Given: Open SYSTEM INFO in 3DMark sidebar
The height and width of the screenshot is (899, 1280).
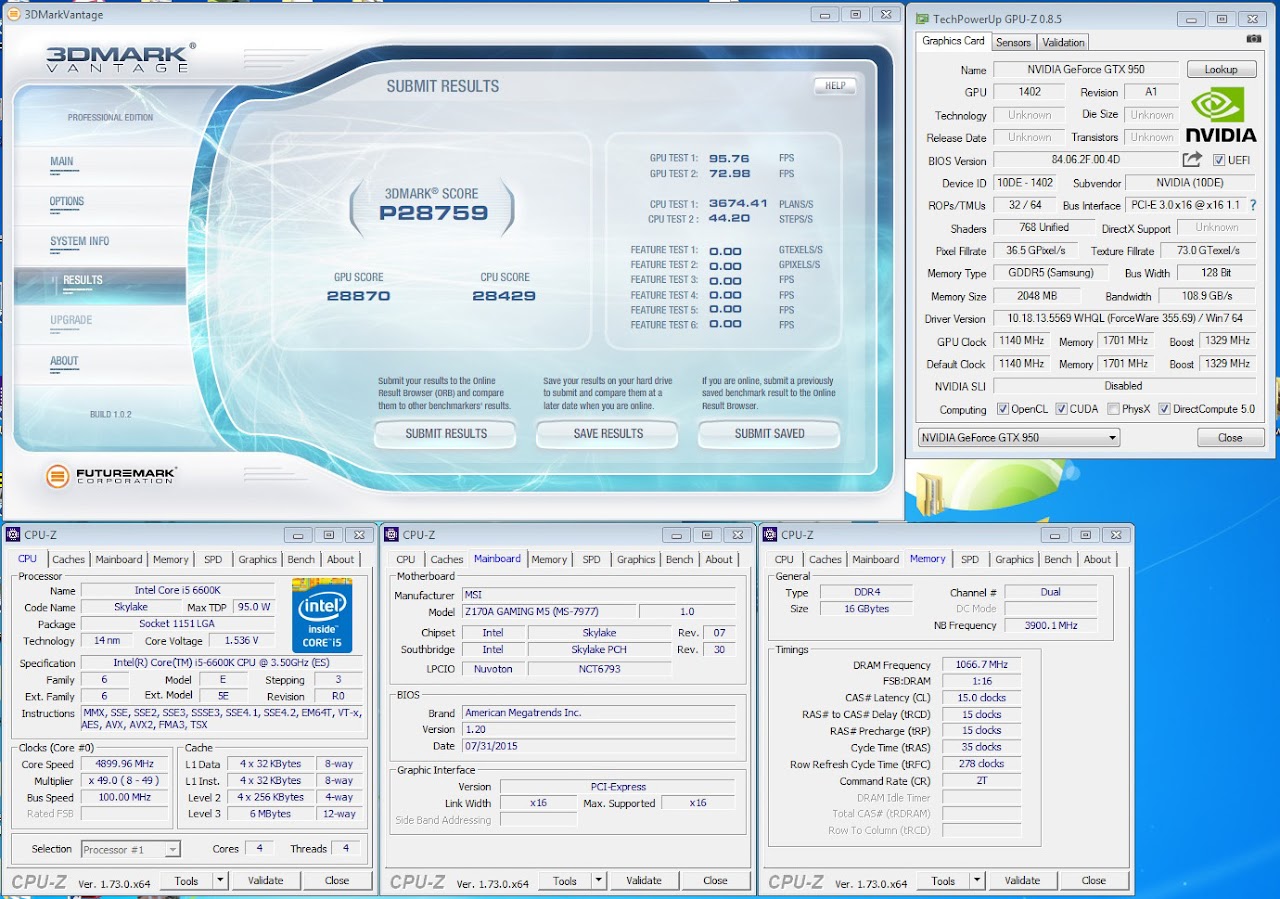Looking at the screenshot, I should 80,242.
